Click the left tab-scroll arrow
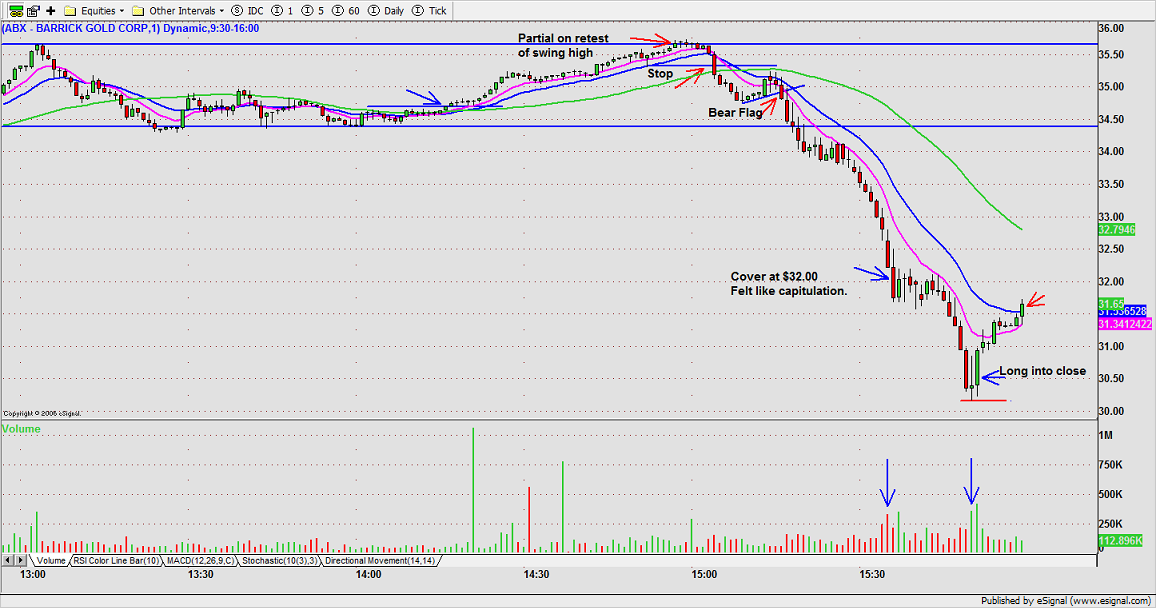This screenshot has width=1156, height=608. pos(7,561)
